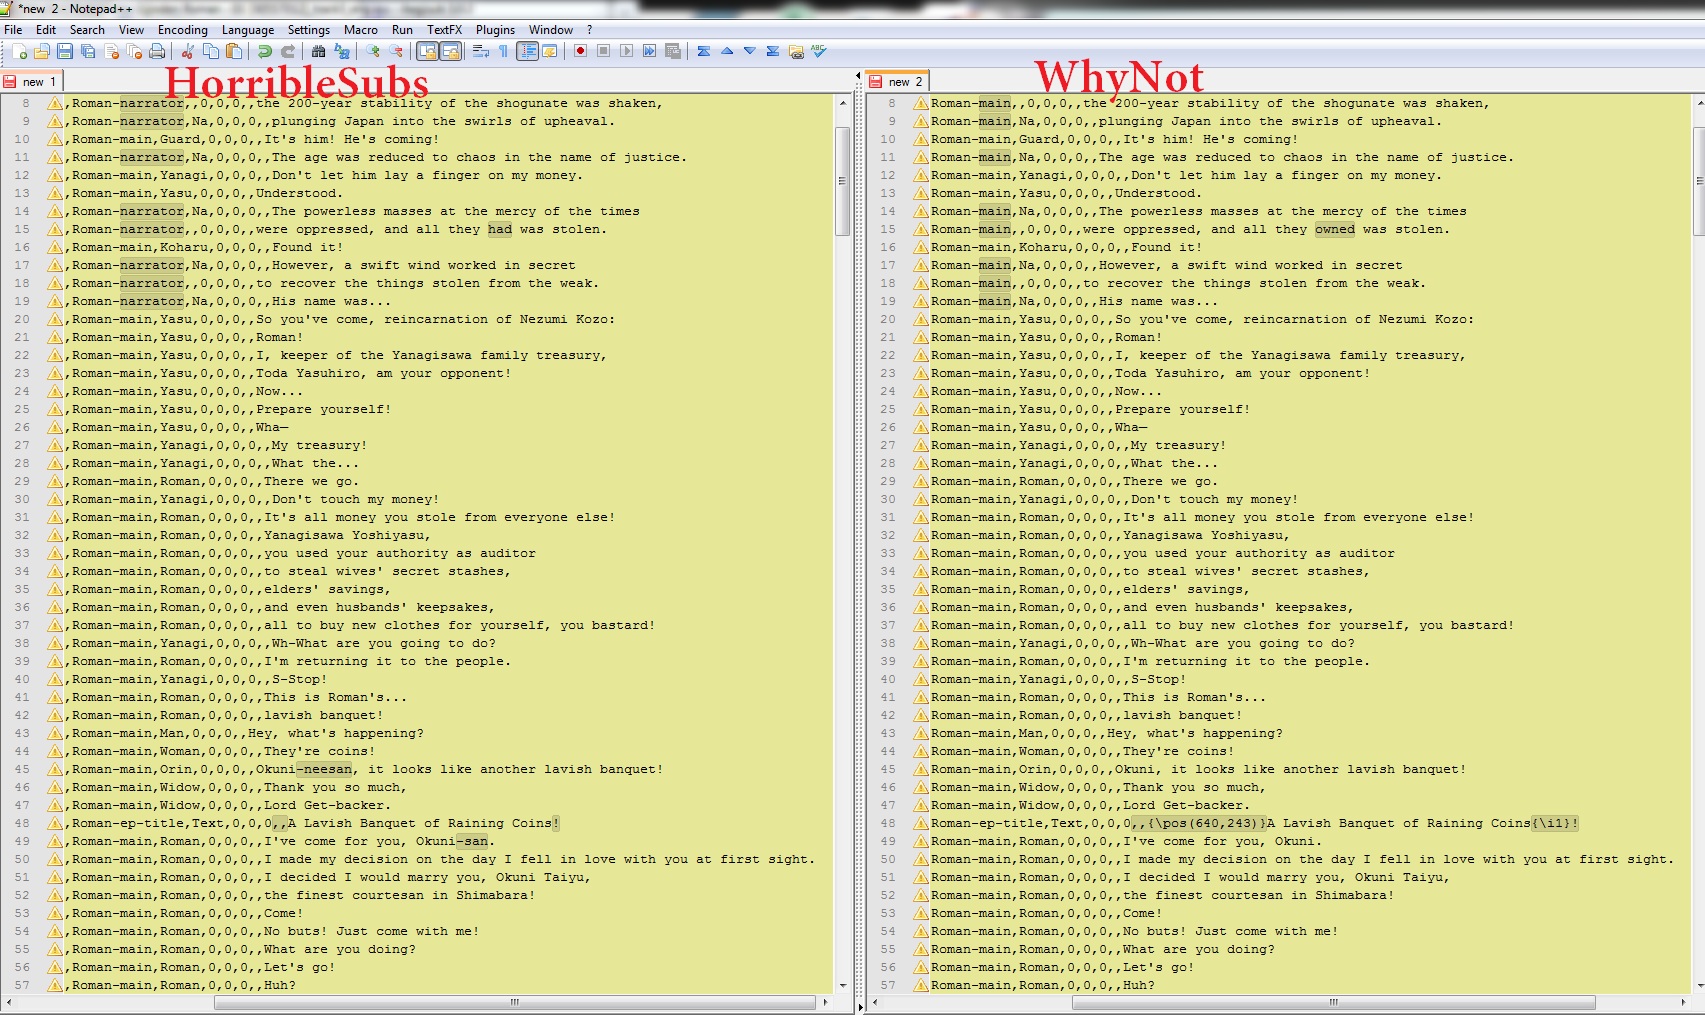Open the Window menu

pyautogui.click(x=551, y=30)
